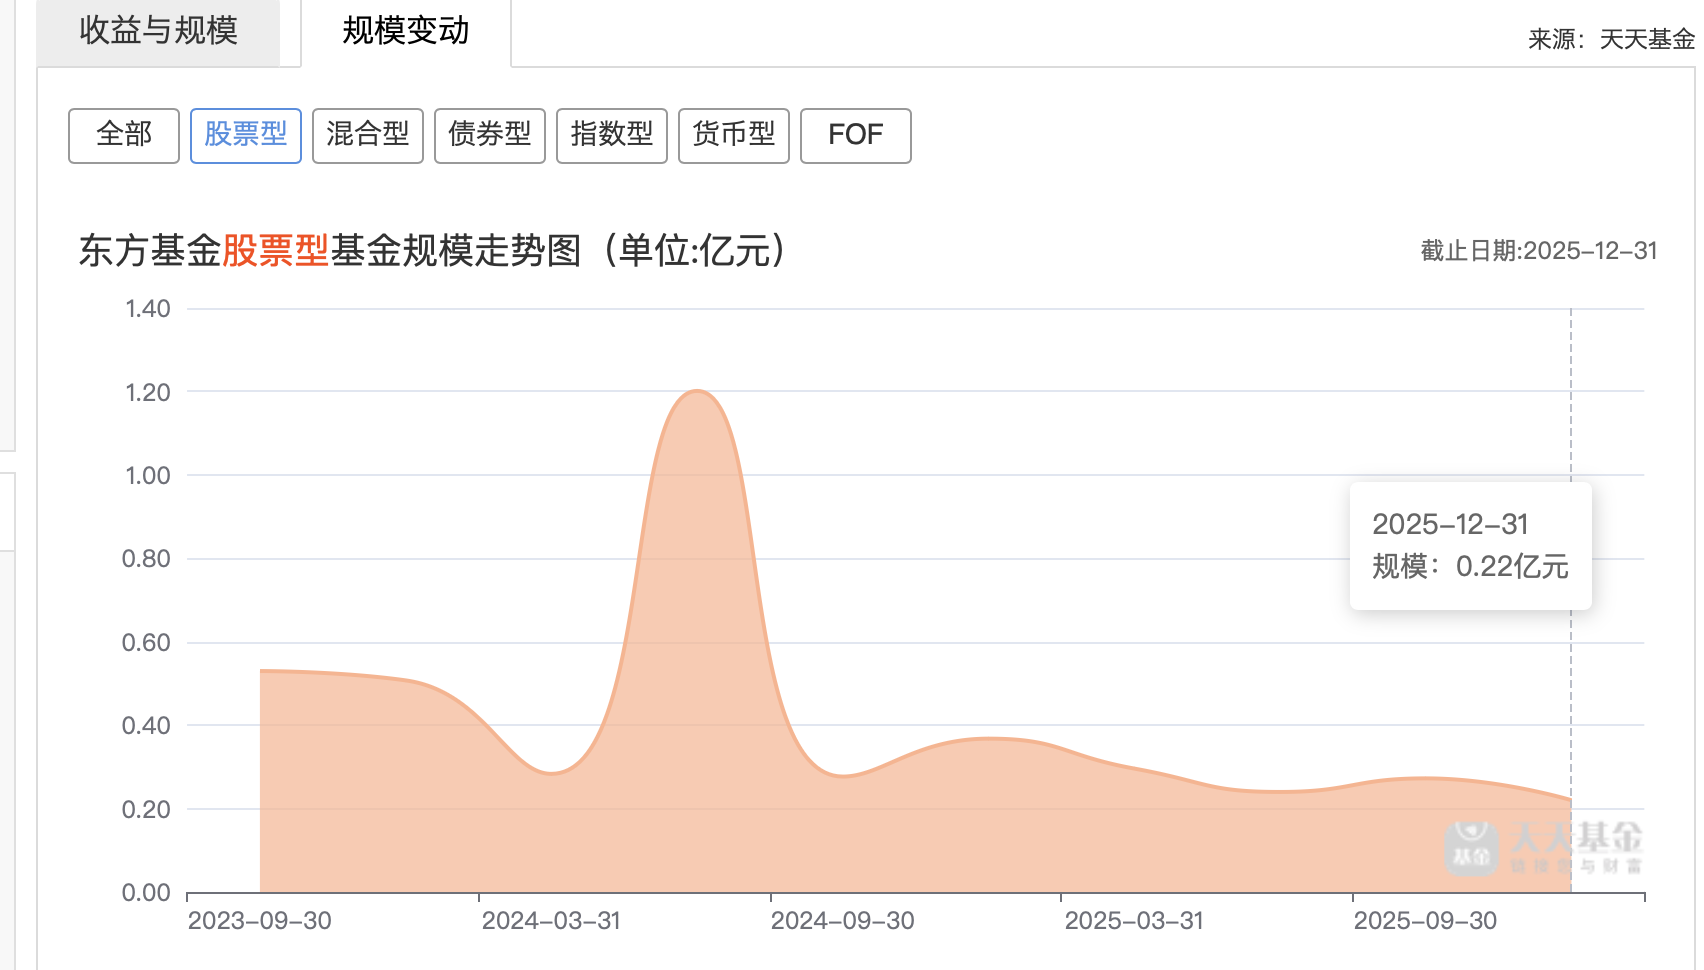Pick the 指数型 fund filter

612,135
